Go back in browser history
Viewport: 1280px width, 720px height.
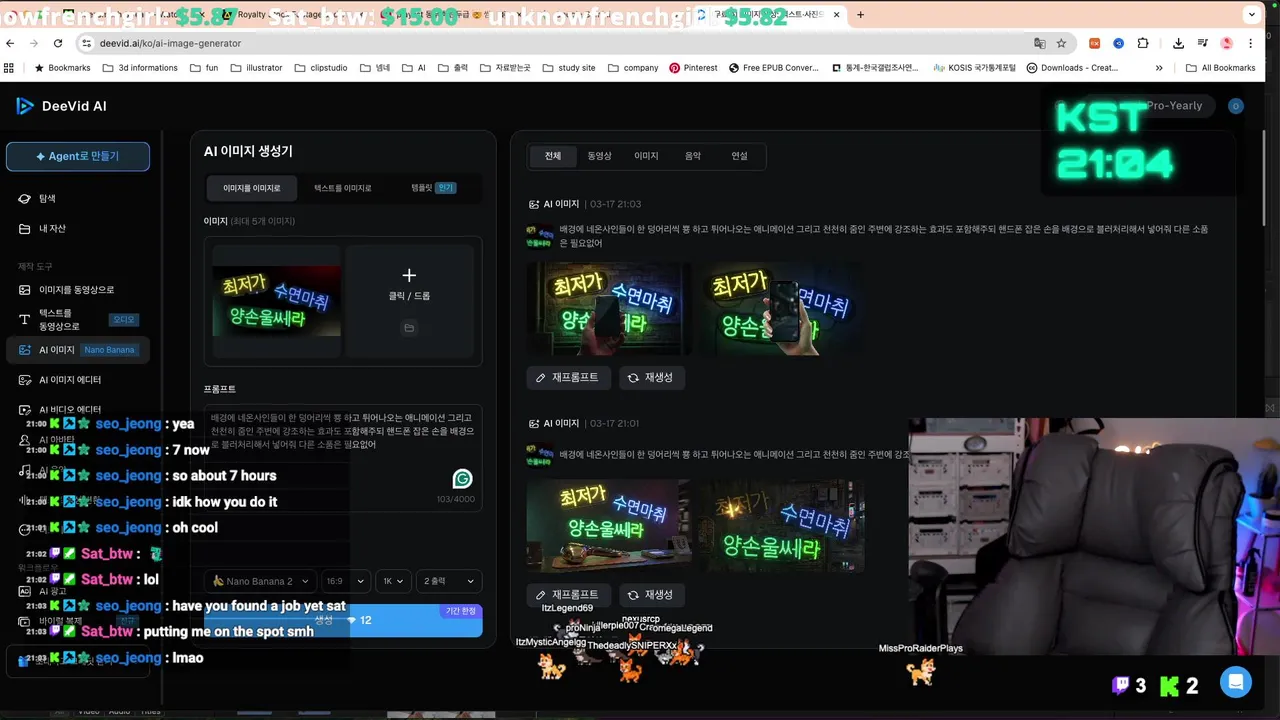click(11, 43)
